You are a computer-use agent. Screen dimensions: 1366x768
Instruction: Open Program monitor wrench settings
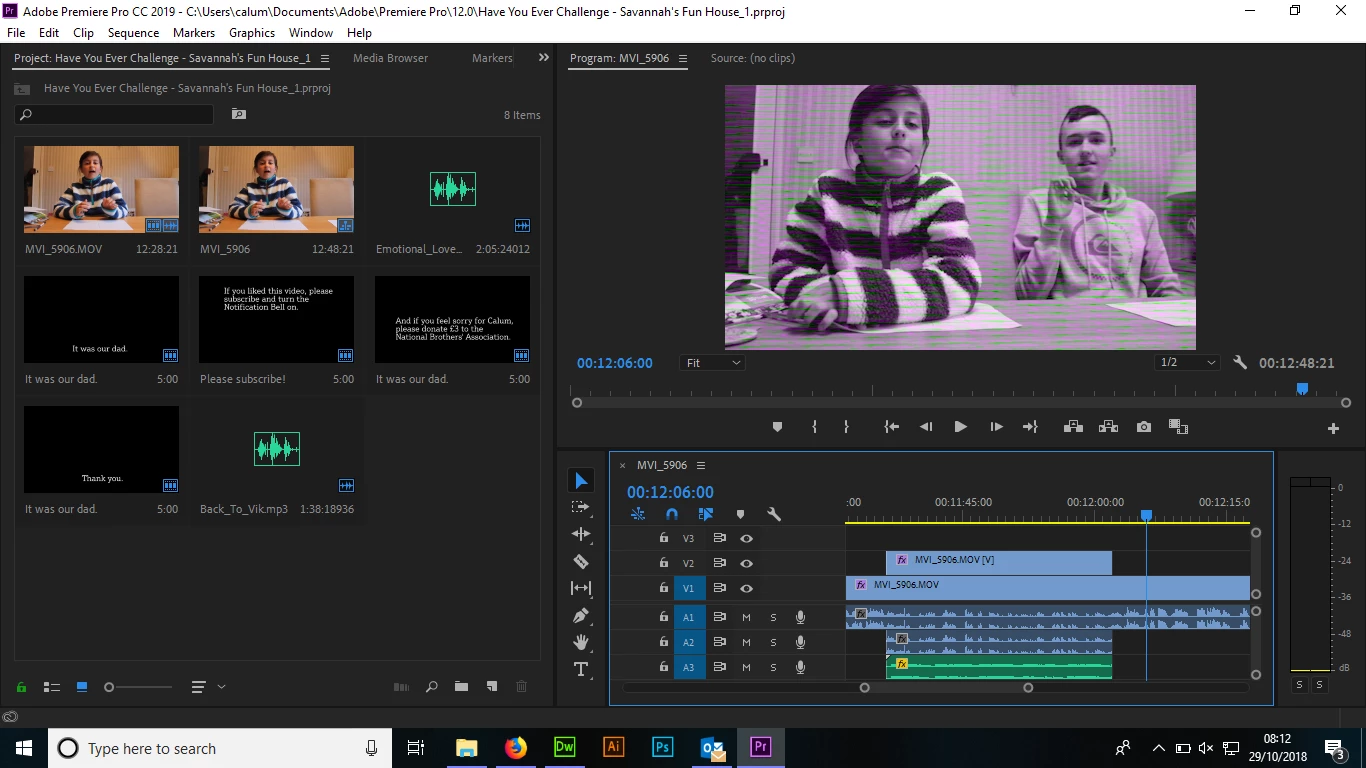click(1240, 363)
